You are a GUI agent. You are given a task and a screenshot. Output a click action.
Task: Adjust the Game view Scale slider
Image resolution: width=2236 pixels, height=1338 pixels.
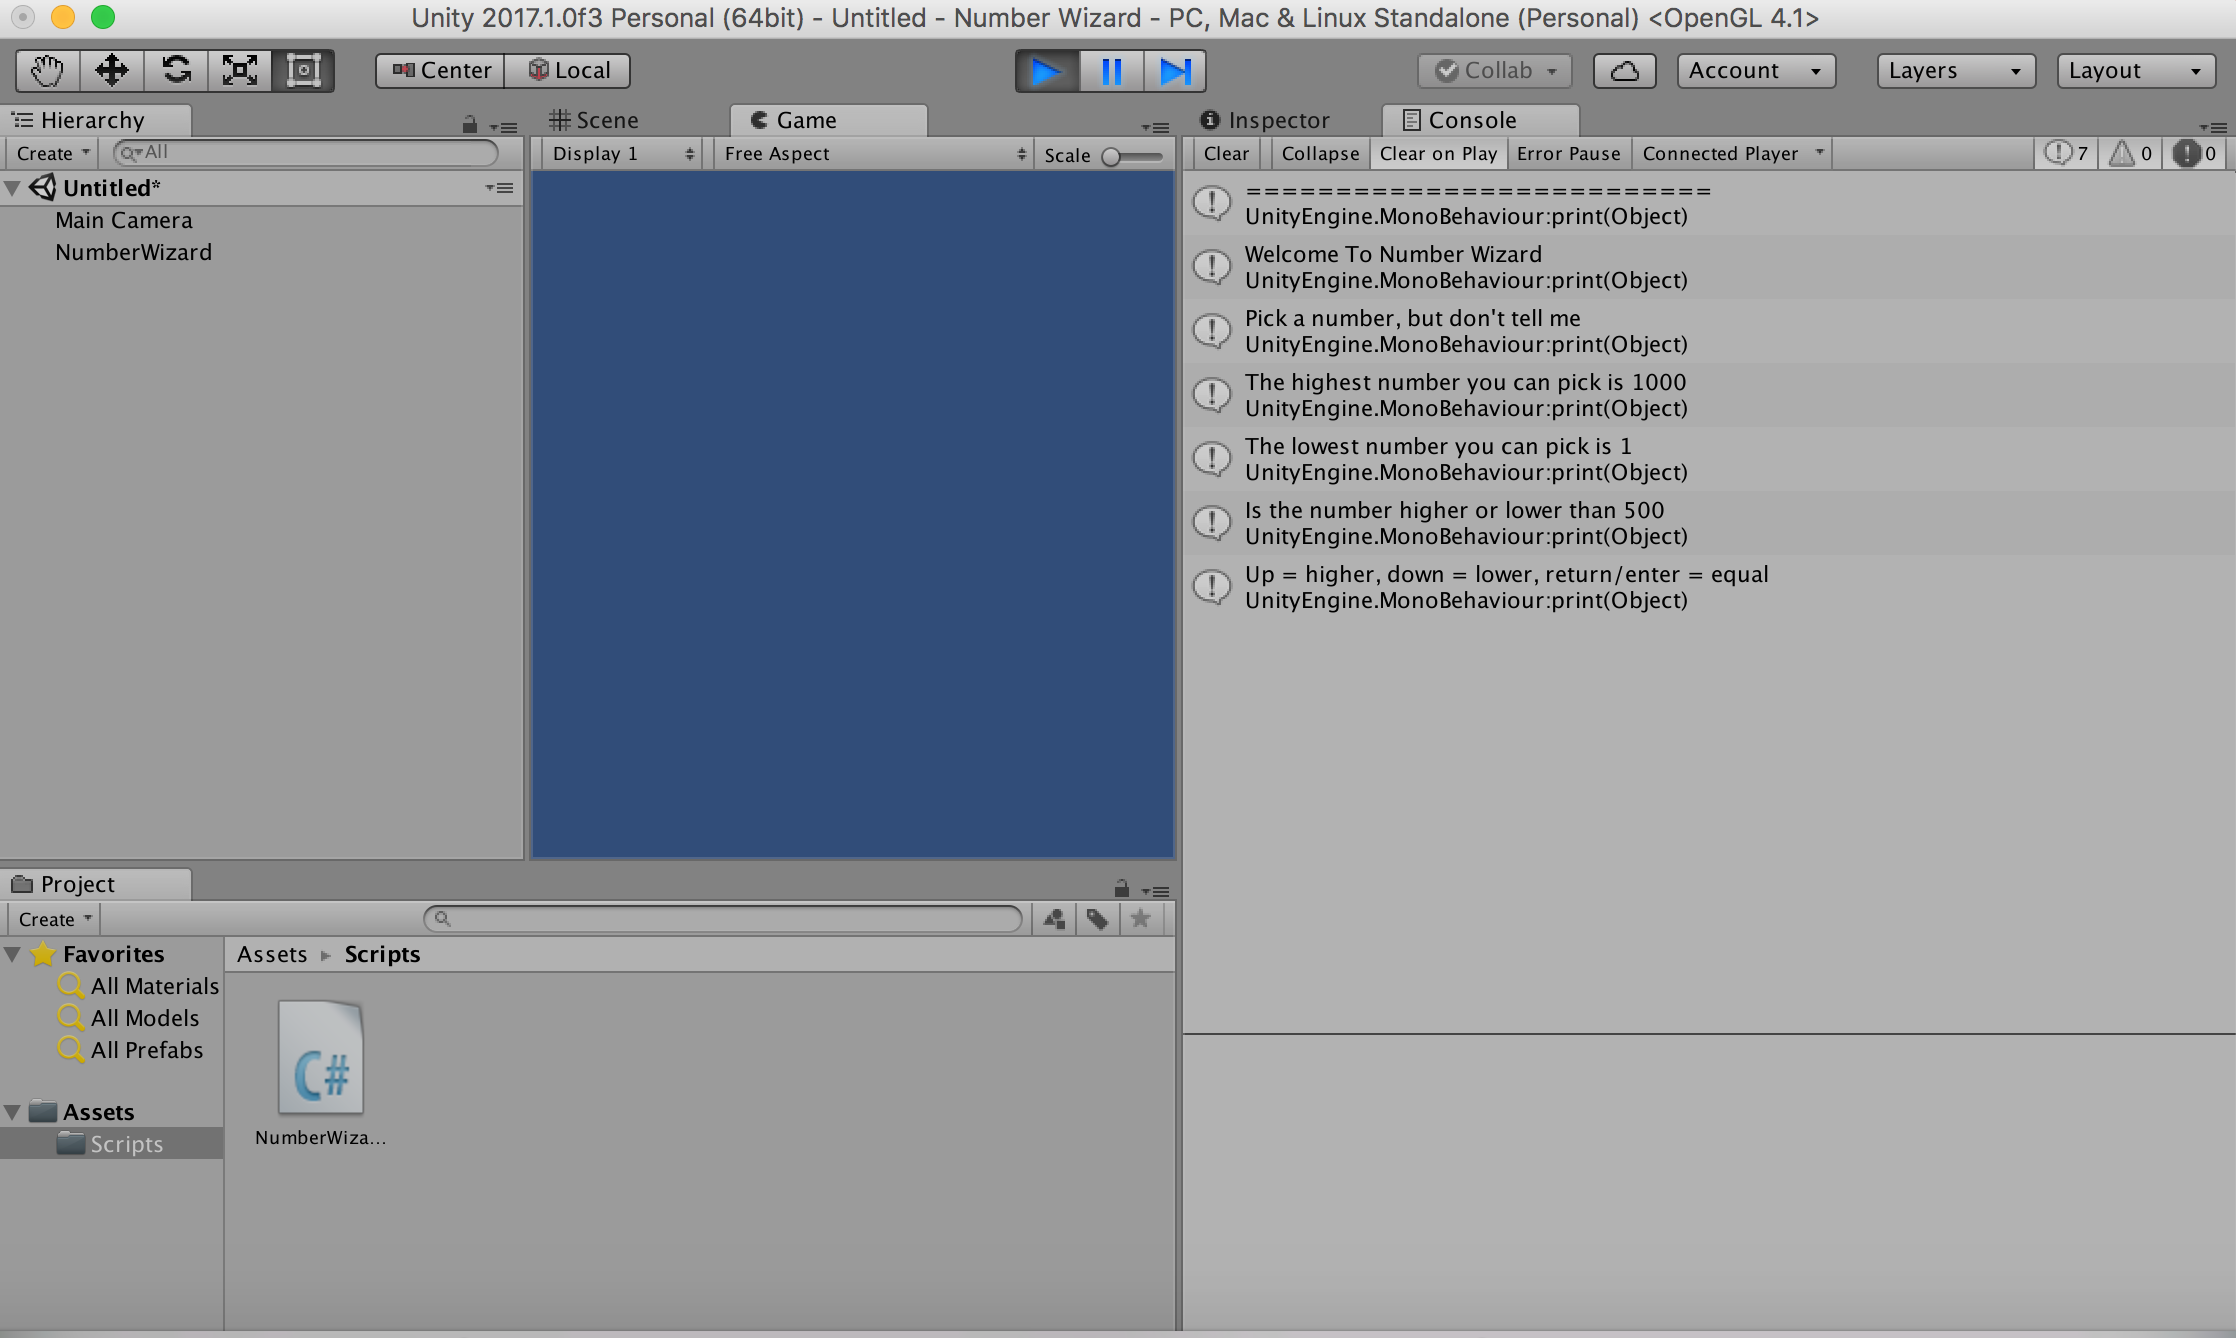(1131, 156)
